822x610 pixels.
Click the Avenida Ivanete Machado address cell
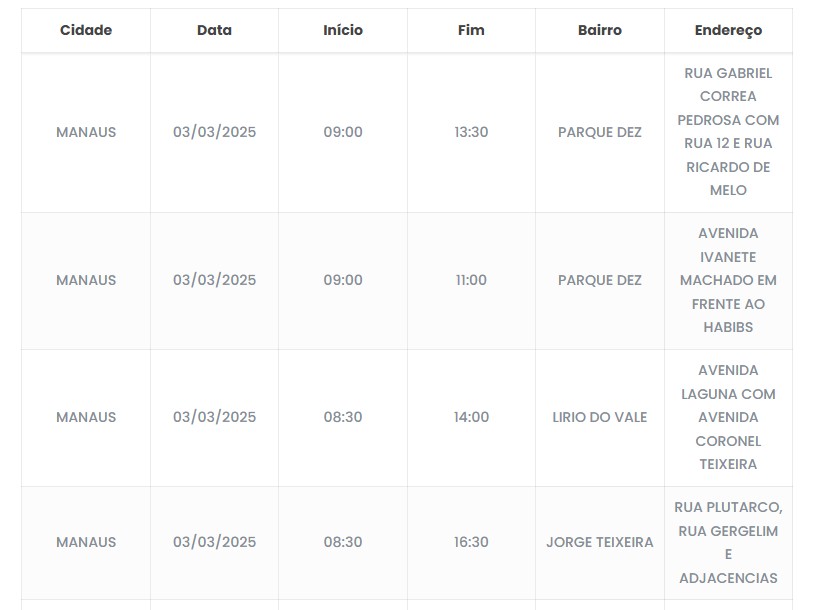tap(728, 280)
